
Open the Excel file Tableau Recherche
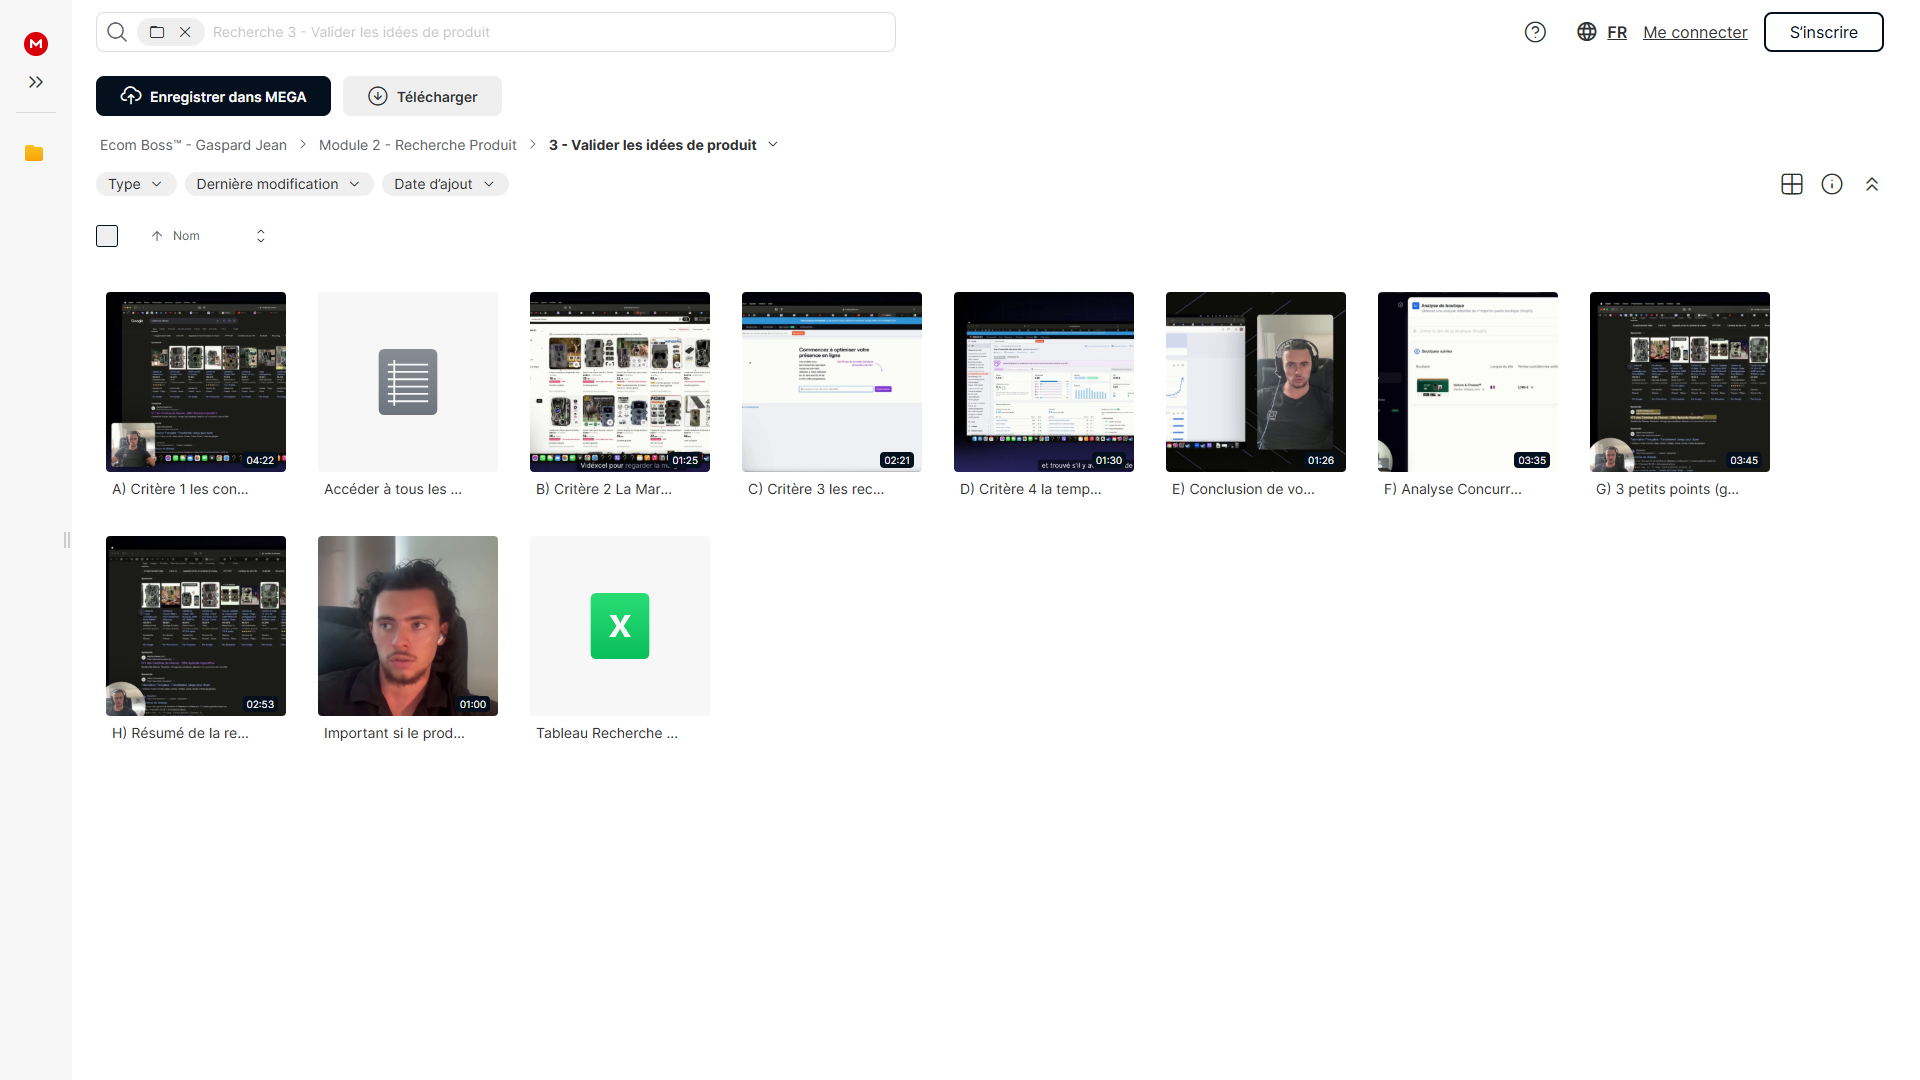(620, 639)
